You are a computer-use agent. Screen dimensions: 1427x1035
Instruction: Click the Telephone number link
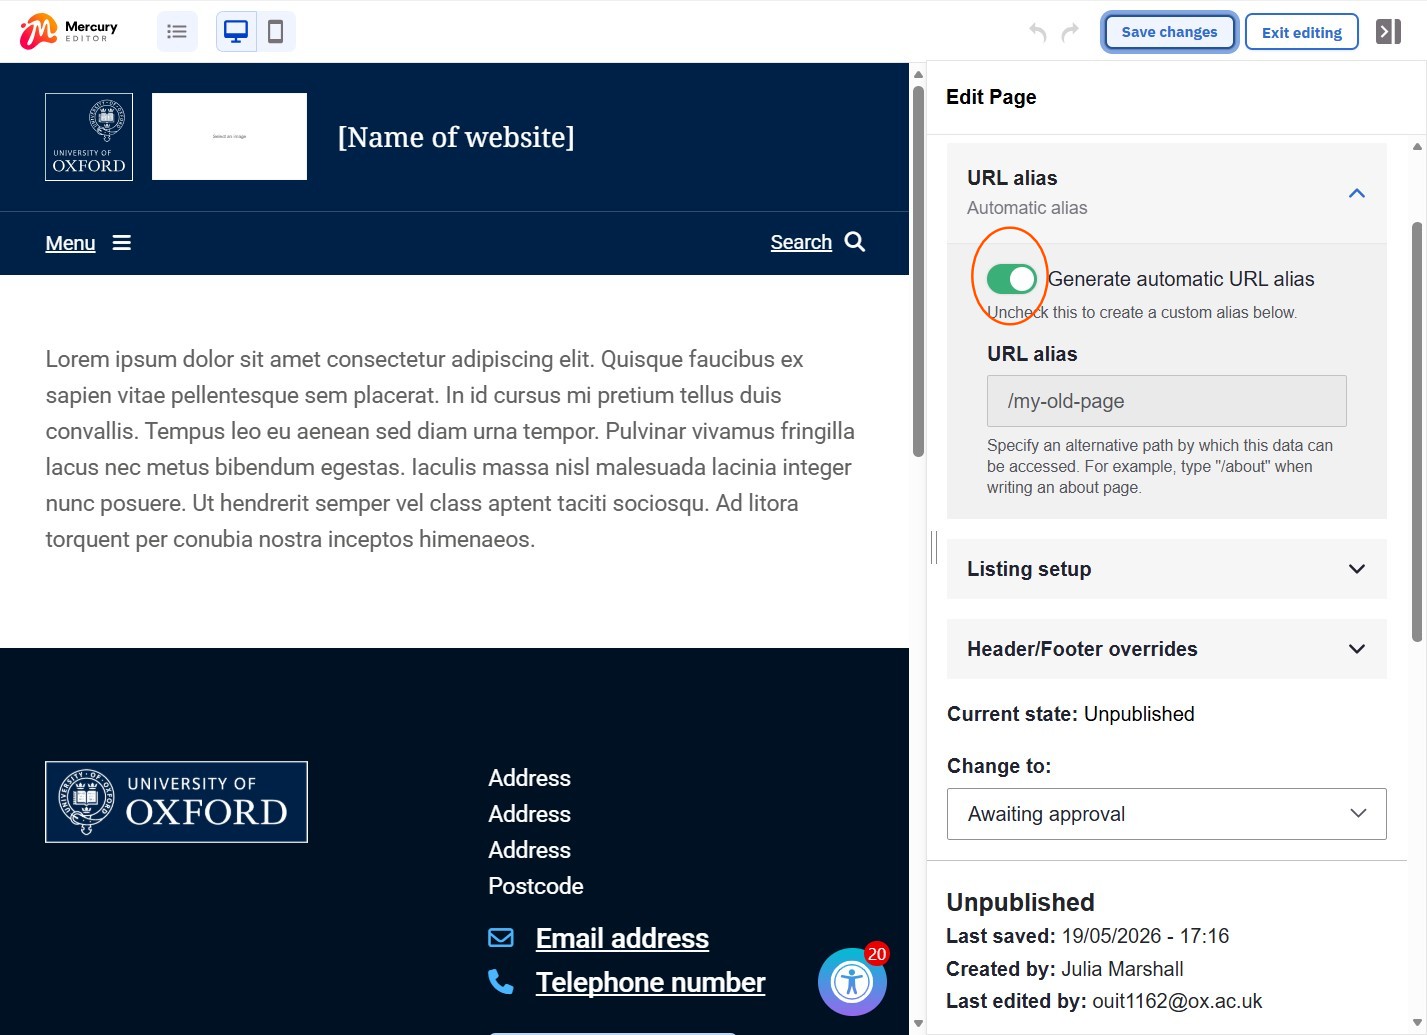(x=650, y=982)
